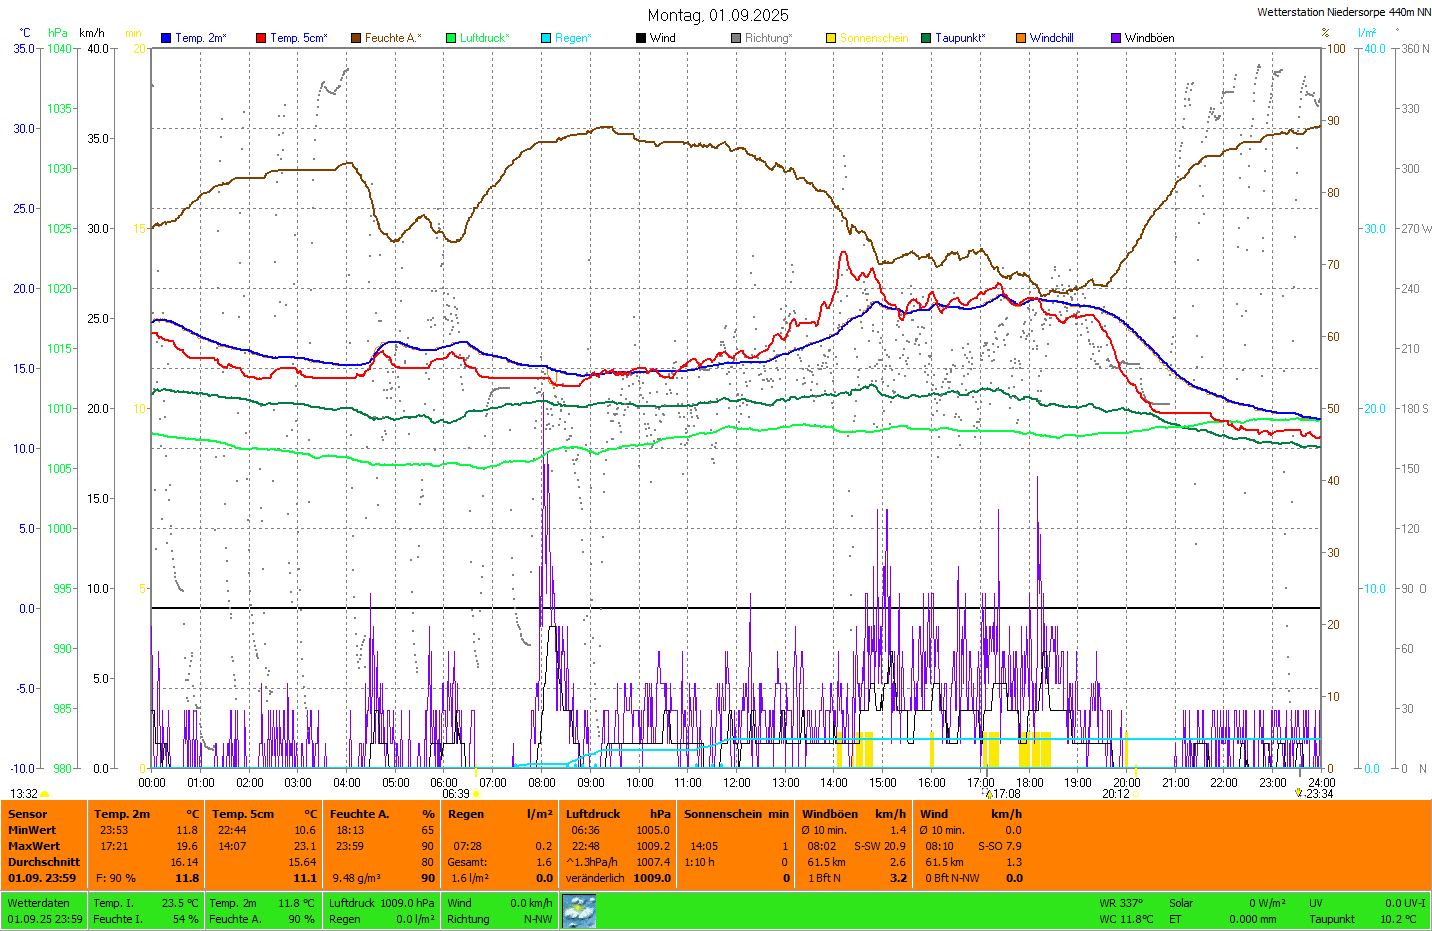The image size is (1432, 931).
Task: Click the sunset marker at 20:12
Action: pos(1136,794)
